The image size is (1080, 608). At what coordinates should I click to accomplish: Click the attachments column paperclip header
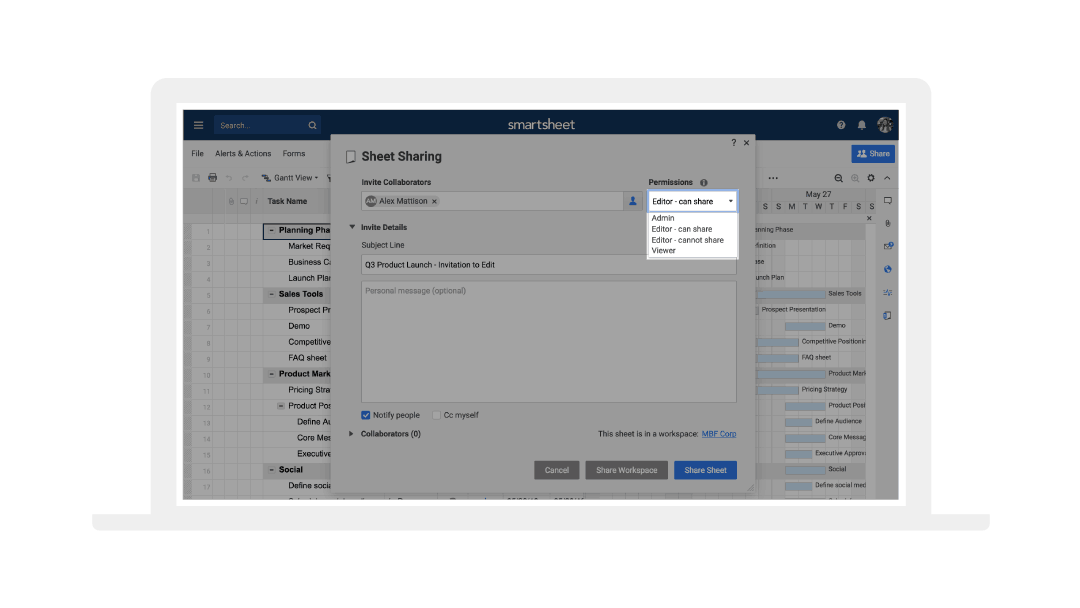tap(231, 201)
